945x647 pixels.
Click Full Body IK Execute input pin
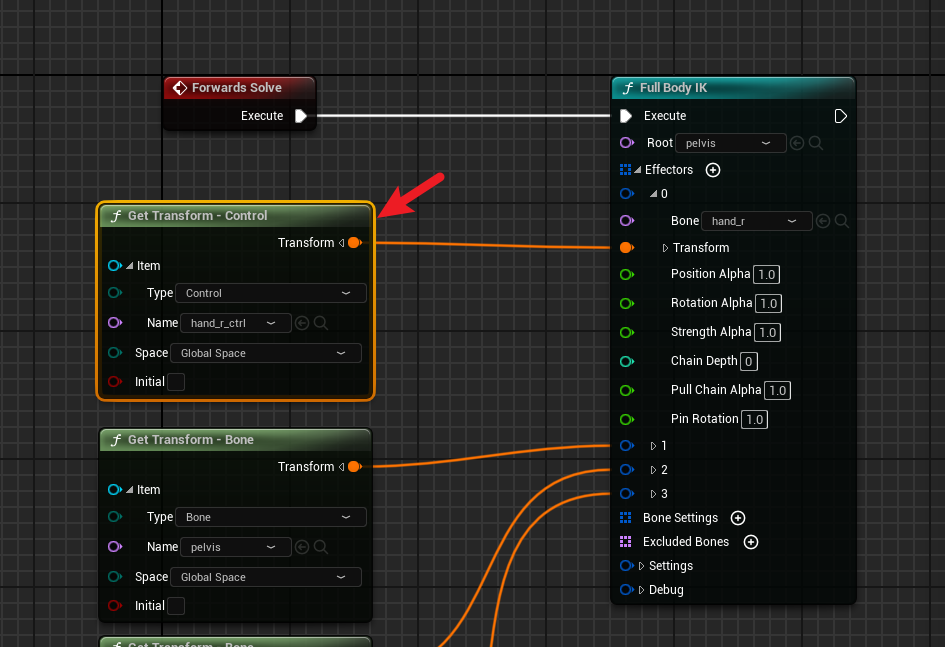626,116
